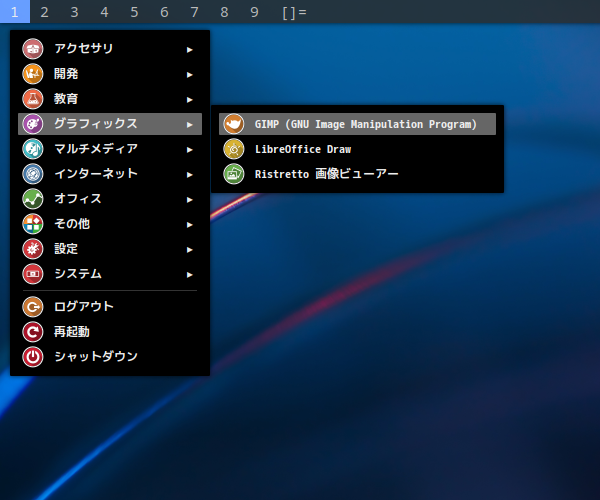Click the グラフィックス submenu arrow
This screenshot has height=500, width=600.
coord(189,125)
